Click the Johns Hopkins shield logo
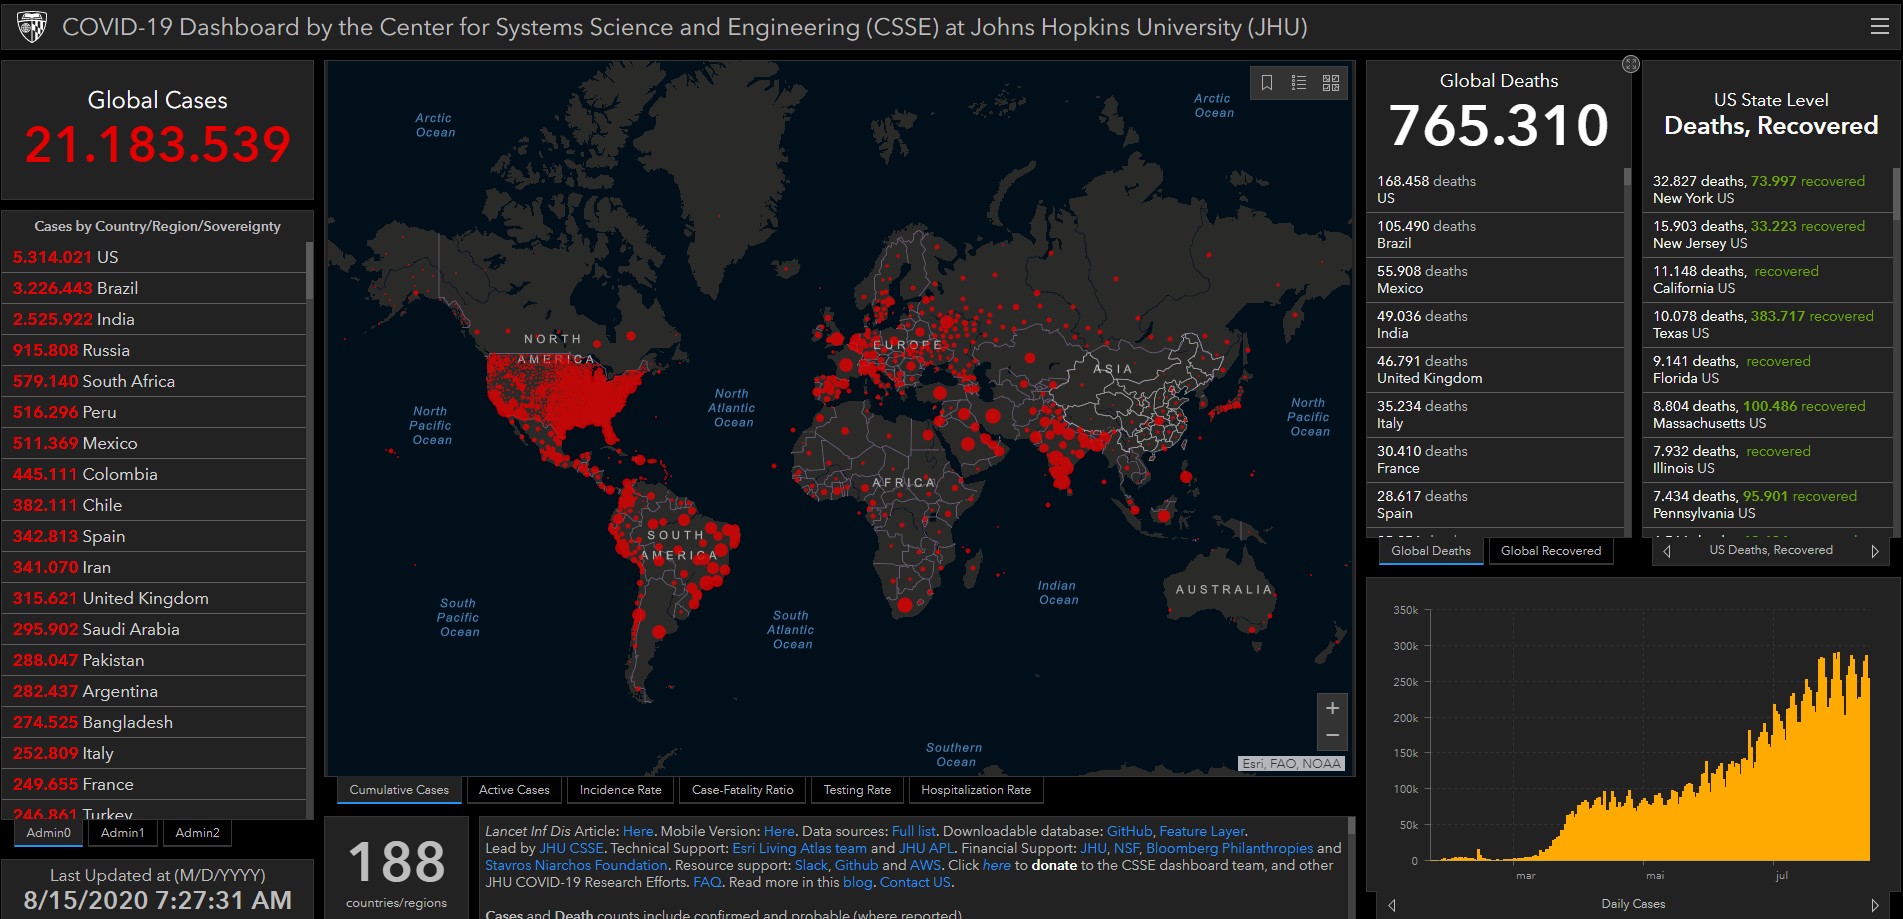 [32, 27]
